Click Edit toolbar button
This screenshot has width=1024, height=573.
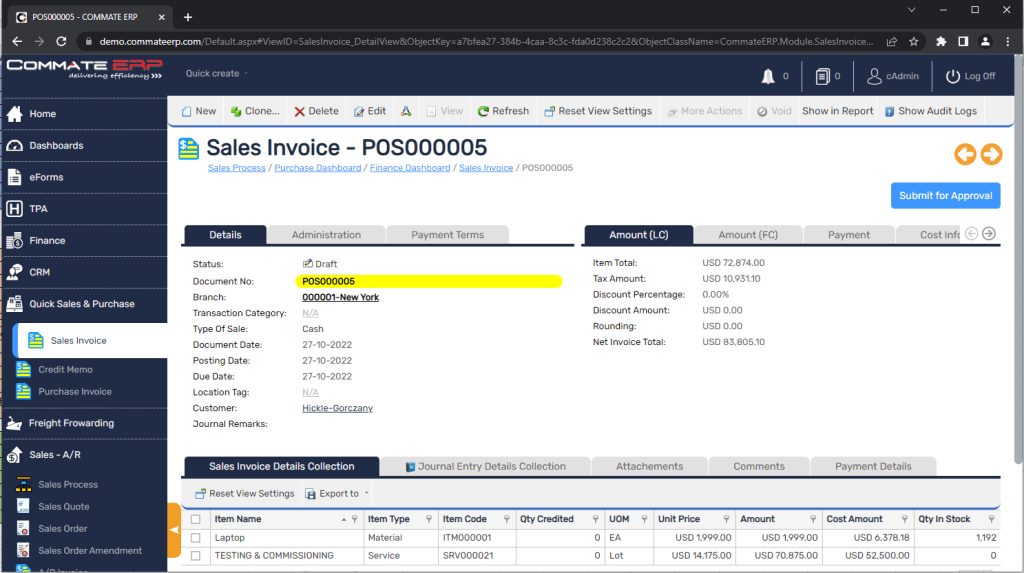point(370,111)
